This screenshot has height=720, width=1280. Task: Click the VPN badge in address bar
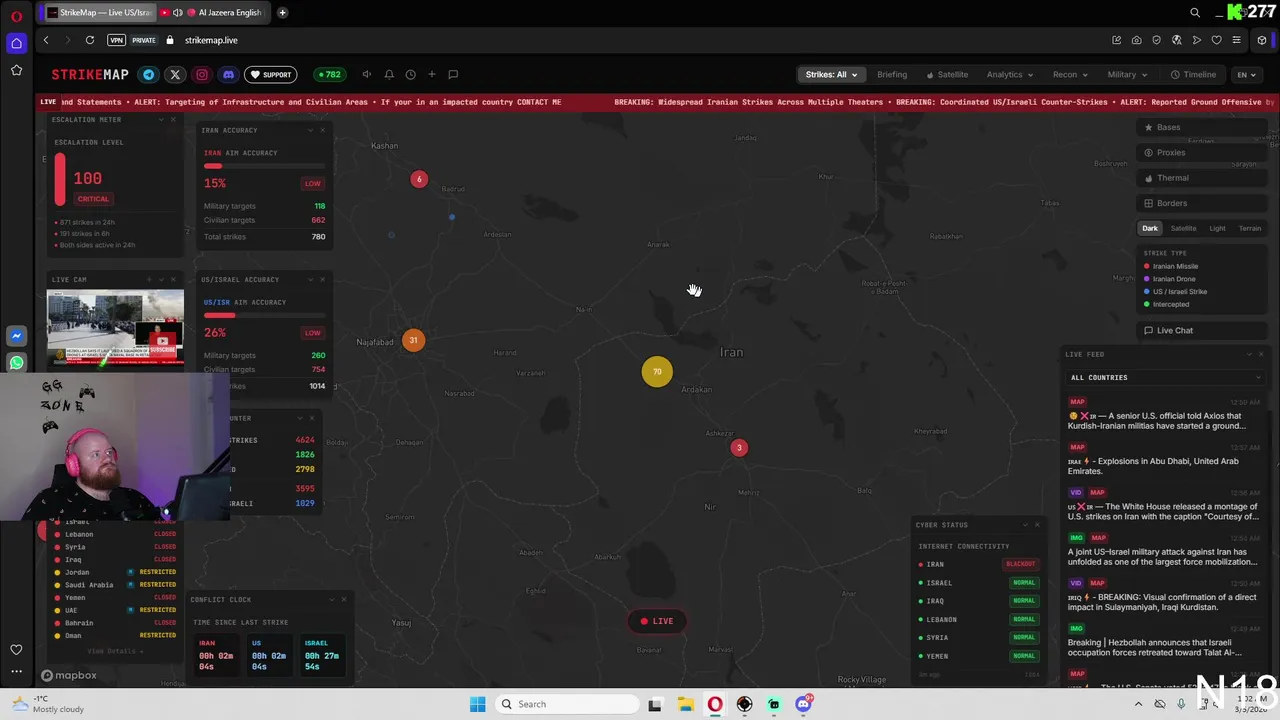pyautogui.click(x=117, y=40)
